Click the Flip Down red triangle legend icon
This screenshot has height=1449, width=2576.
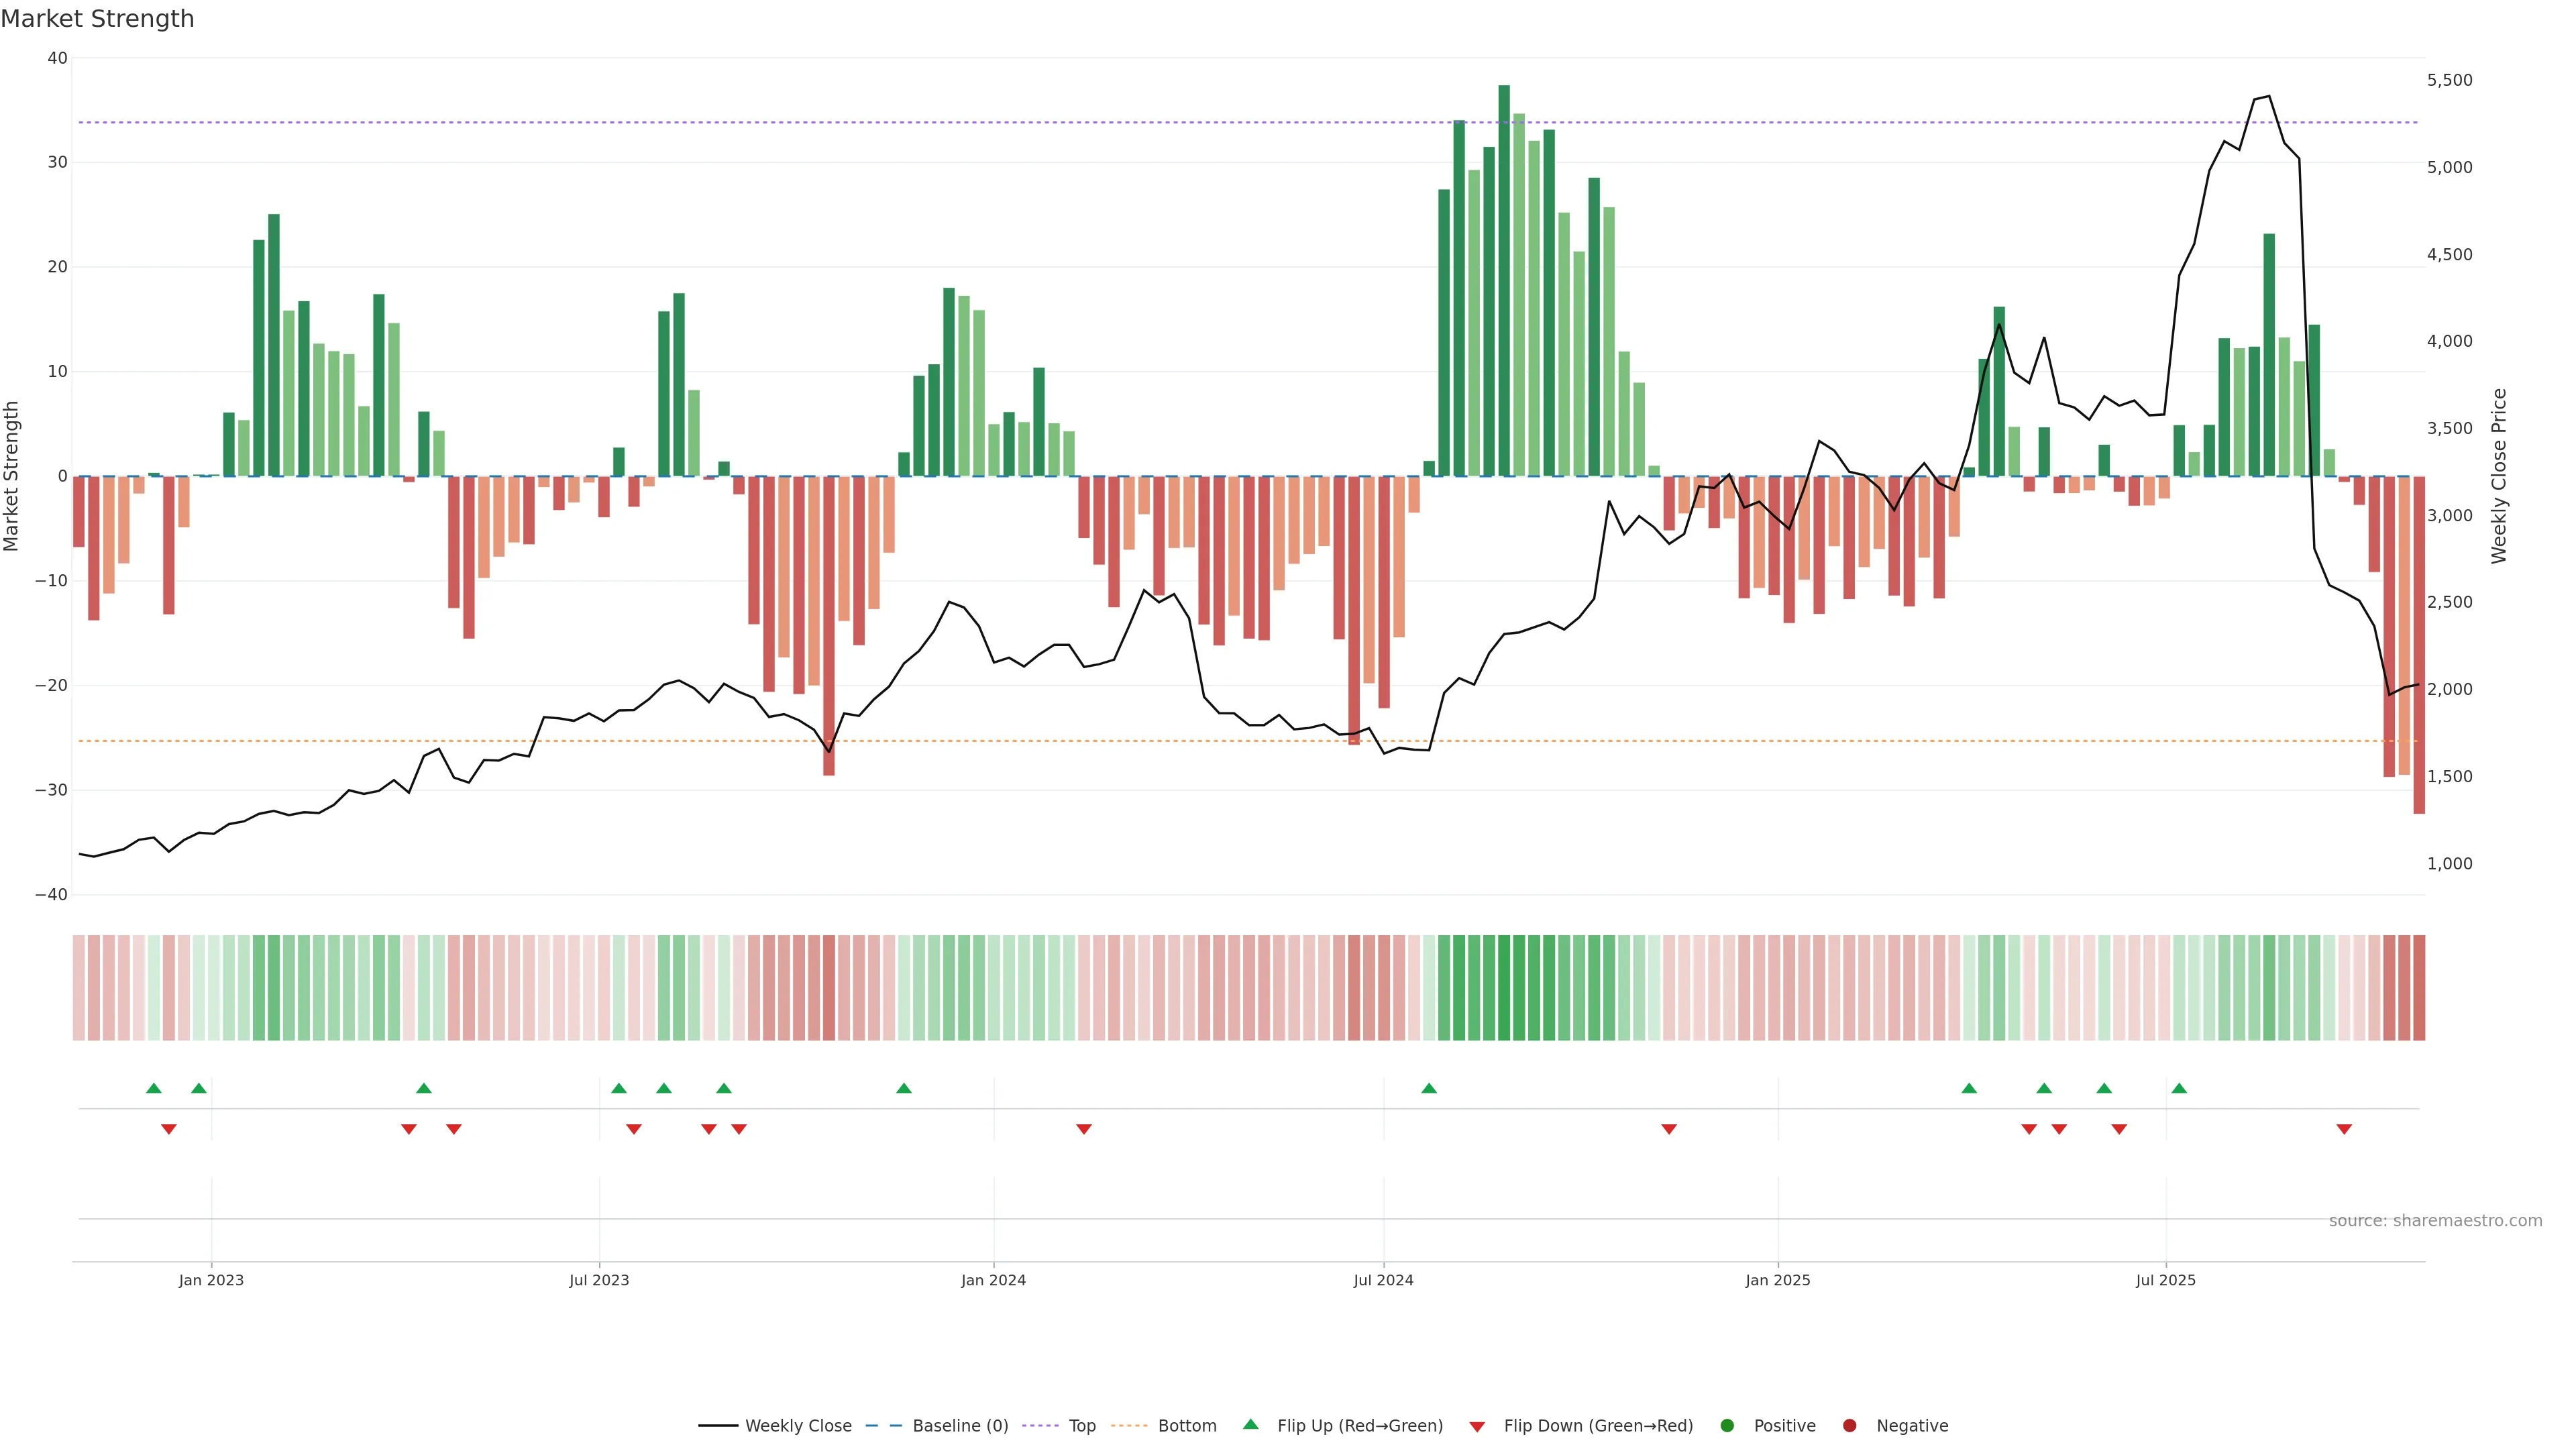tap(1477, 1427)
